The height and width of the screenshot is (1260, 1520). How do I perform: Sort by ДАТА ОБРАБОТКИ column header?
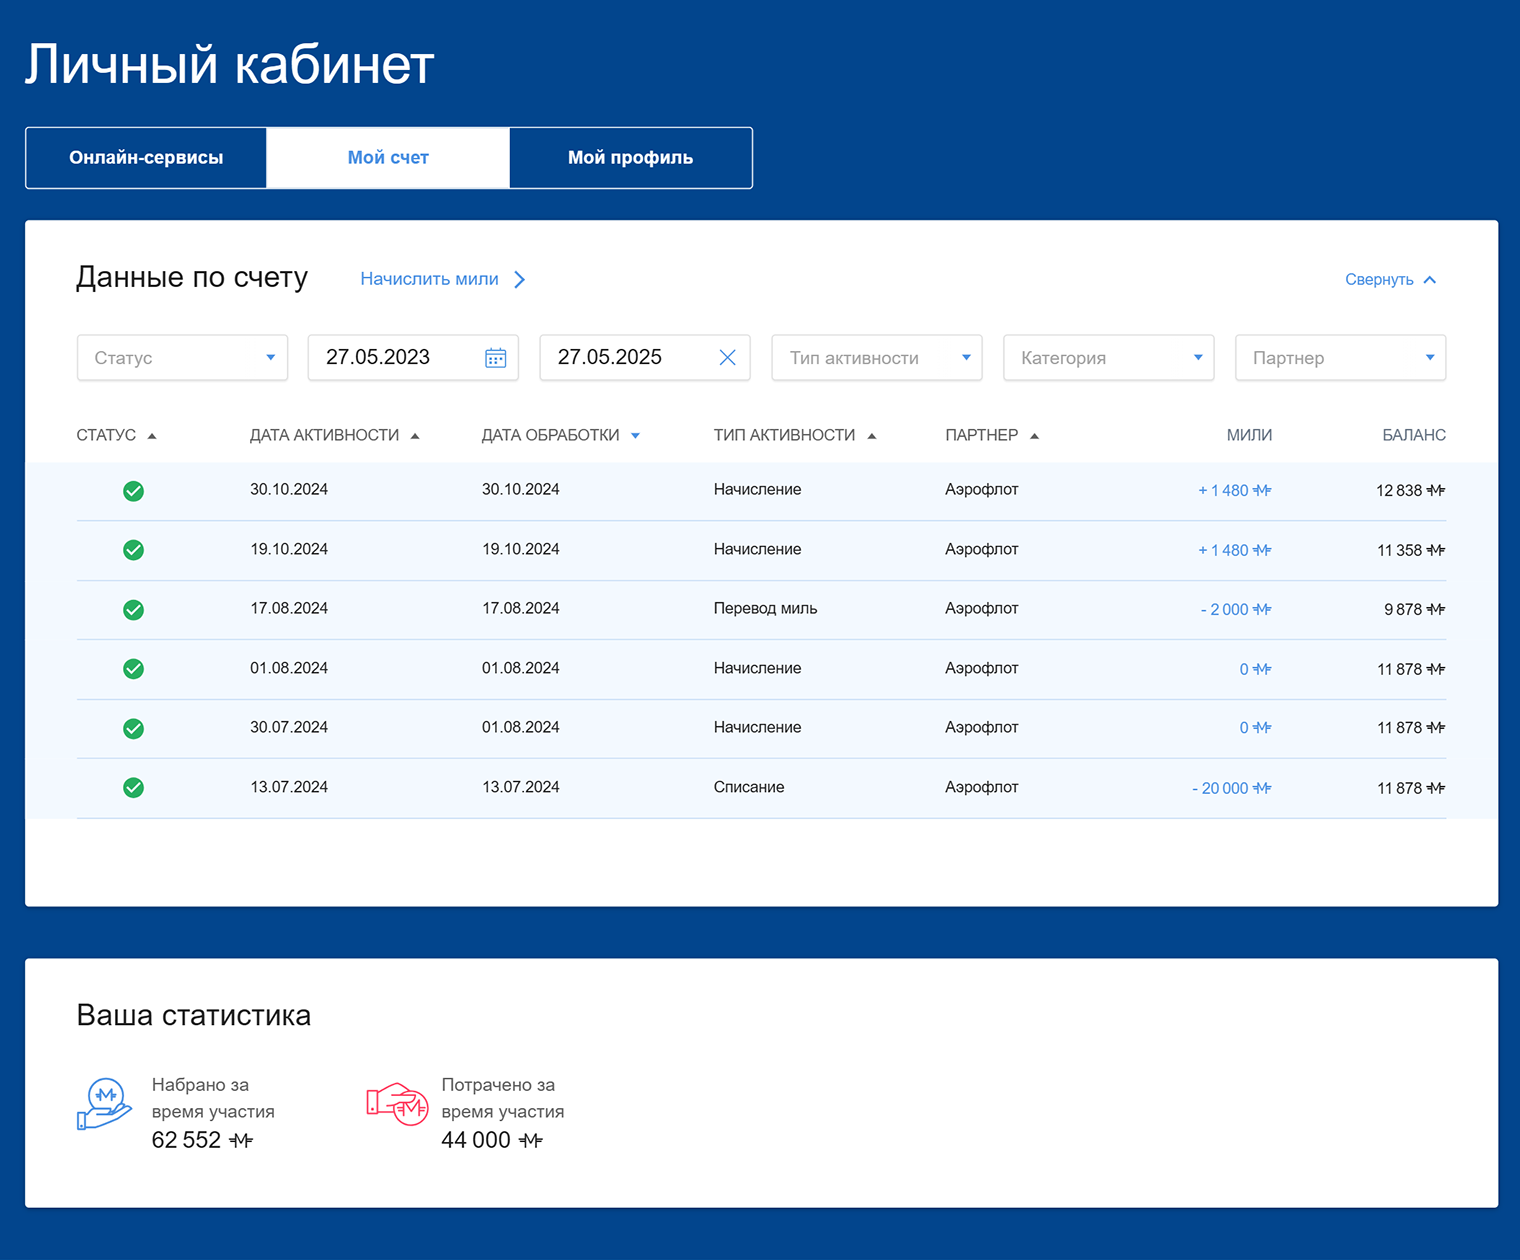coord(561,435)
